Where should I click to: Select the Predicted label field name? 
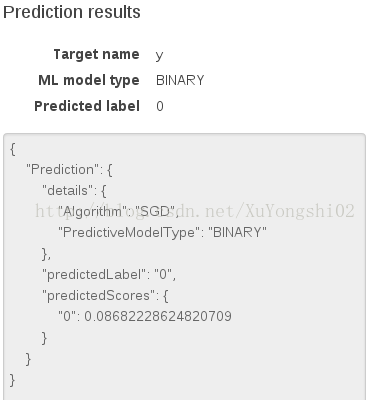pyautogui.click(x=87, y=106)
